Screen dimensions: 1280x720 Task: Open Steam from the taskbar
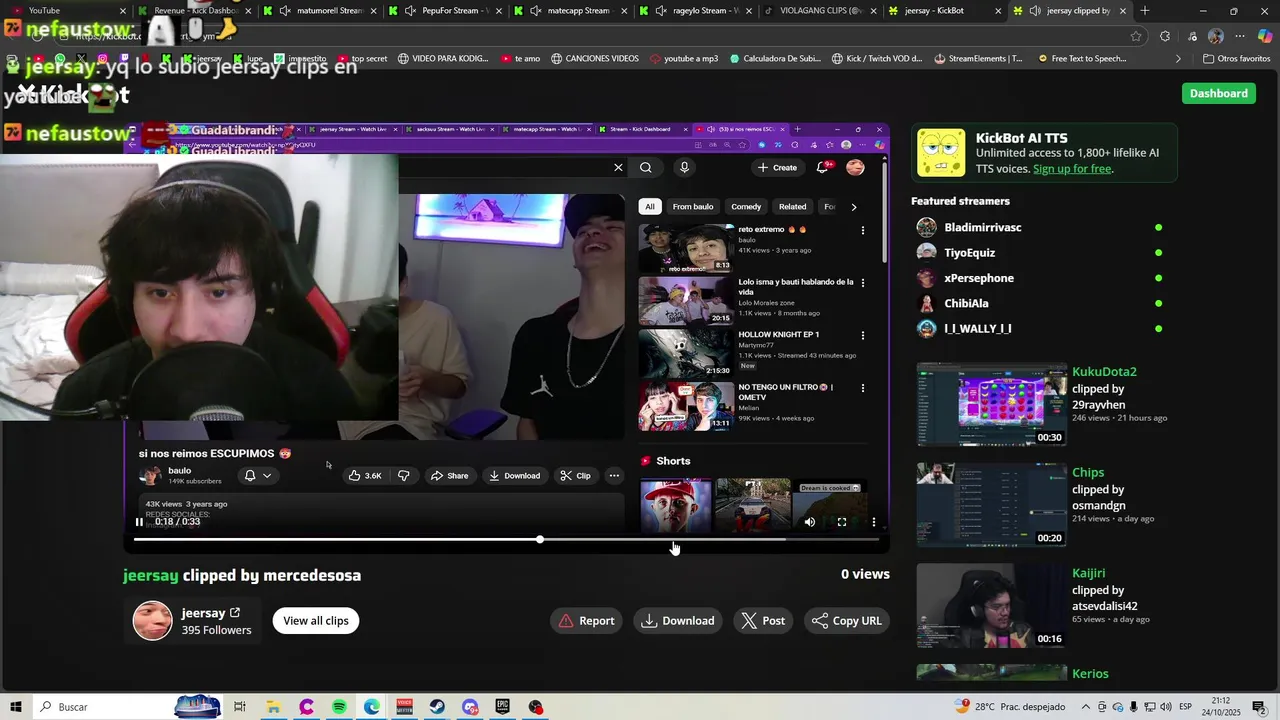point(437,707)
